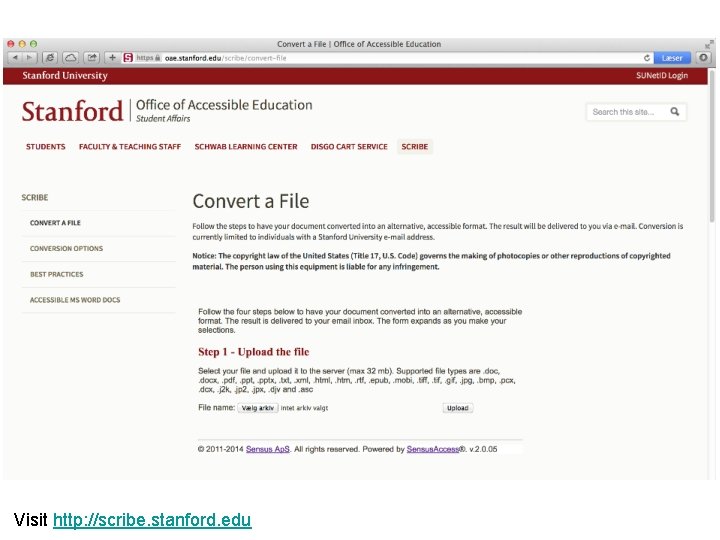Image resolution: width=720 pixels, height=540 pixels.
Task: Click the share icon in toolbar
Action: 92,58
